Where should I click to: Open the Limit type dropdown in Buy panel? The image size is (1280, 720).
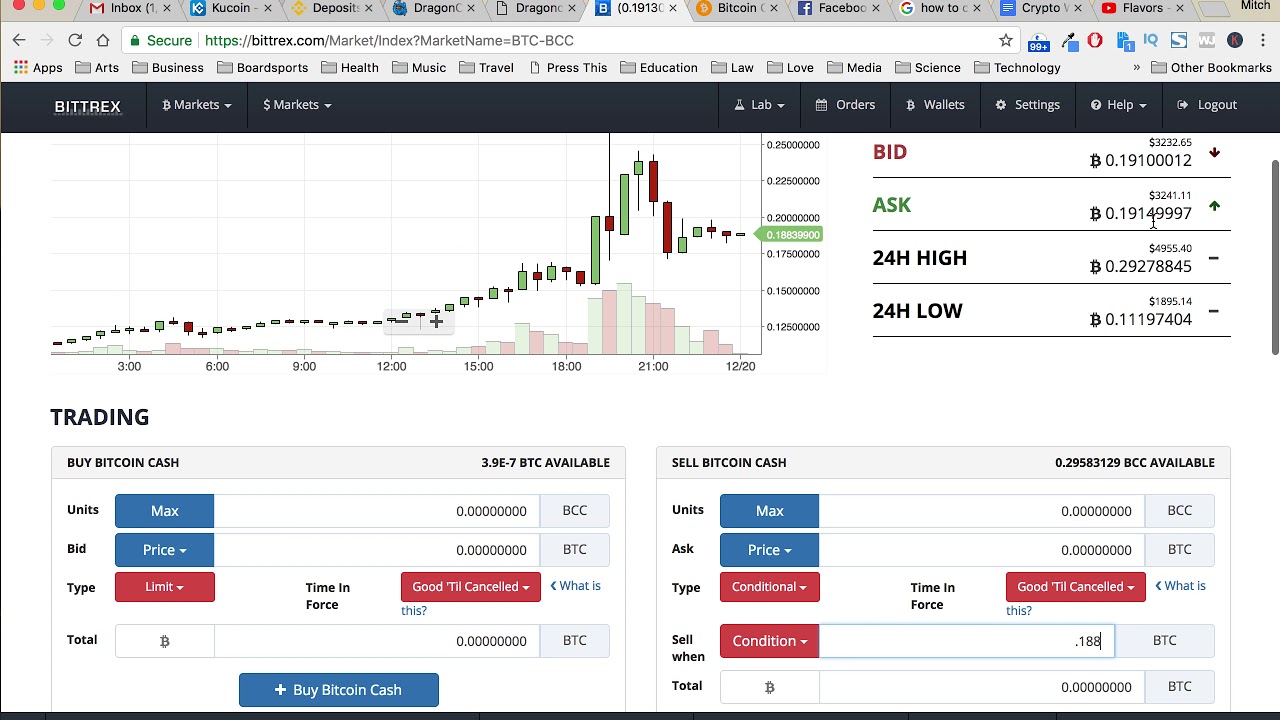pos(164,587)
